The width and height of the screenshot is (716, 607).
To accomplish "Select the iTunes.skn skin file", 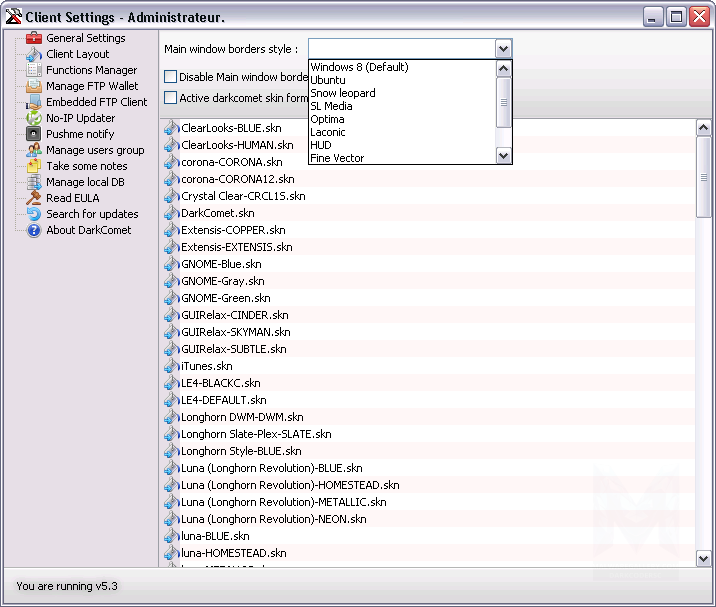I will (206, 366).
